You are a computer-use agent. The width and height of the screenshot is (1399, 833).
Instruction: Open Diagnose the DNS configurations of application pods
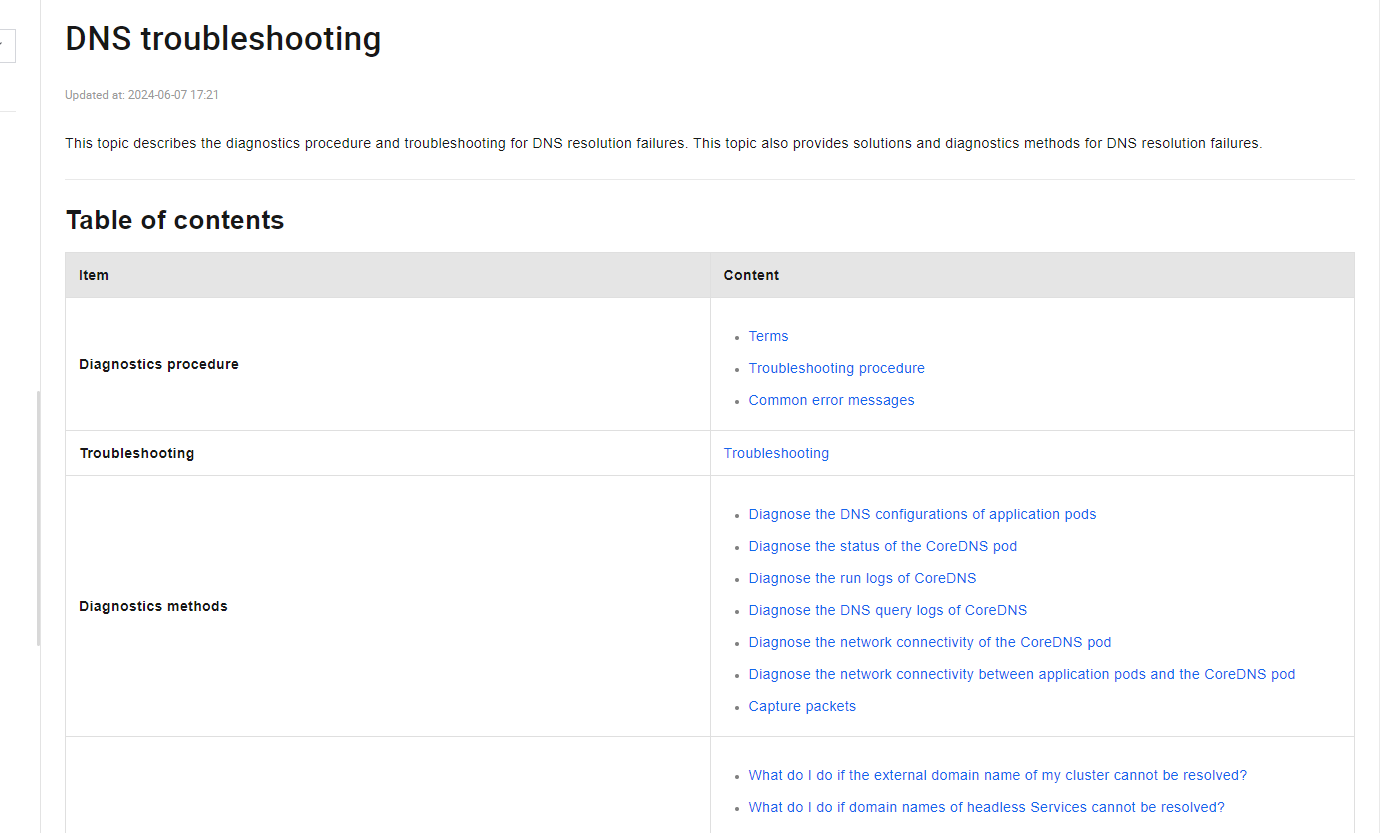pyautogui.click(x=922, y=514)
